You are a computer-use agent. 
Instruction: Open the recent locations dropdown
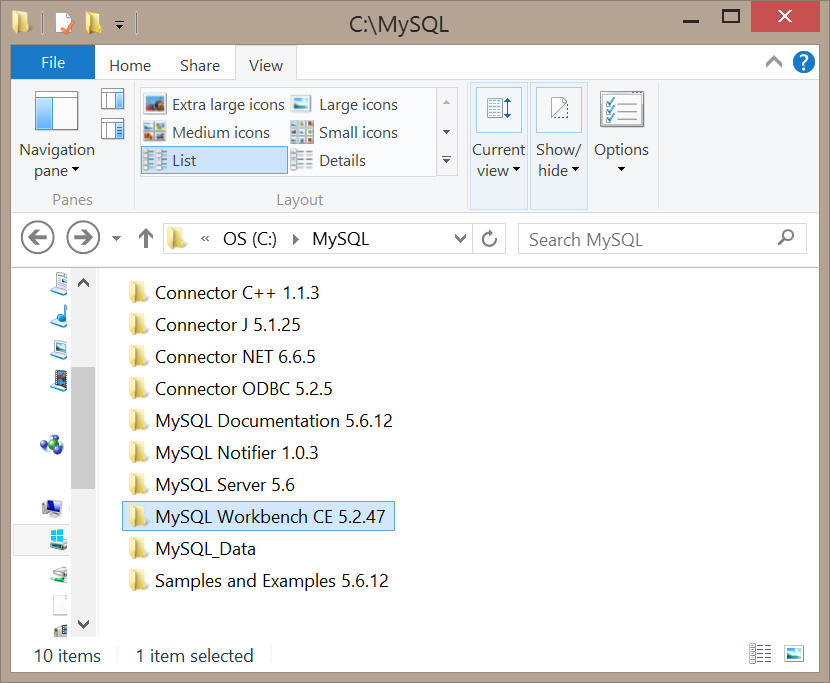pos(116,238)
